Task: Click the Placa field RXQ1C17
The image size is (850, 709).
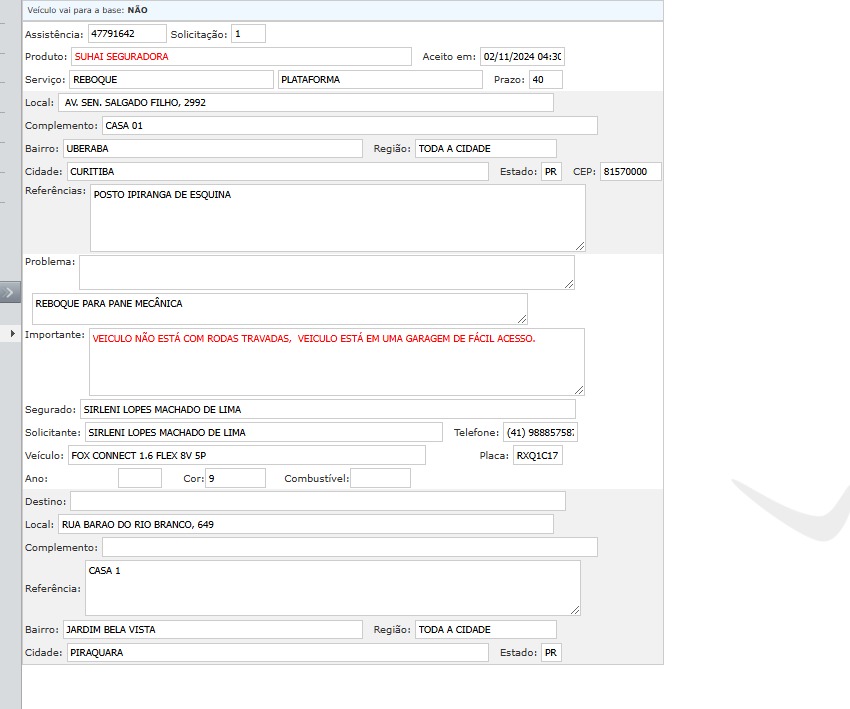Action: click(538, 456)
